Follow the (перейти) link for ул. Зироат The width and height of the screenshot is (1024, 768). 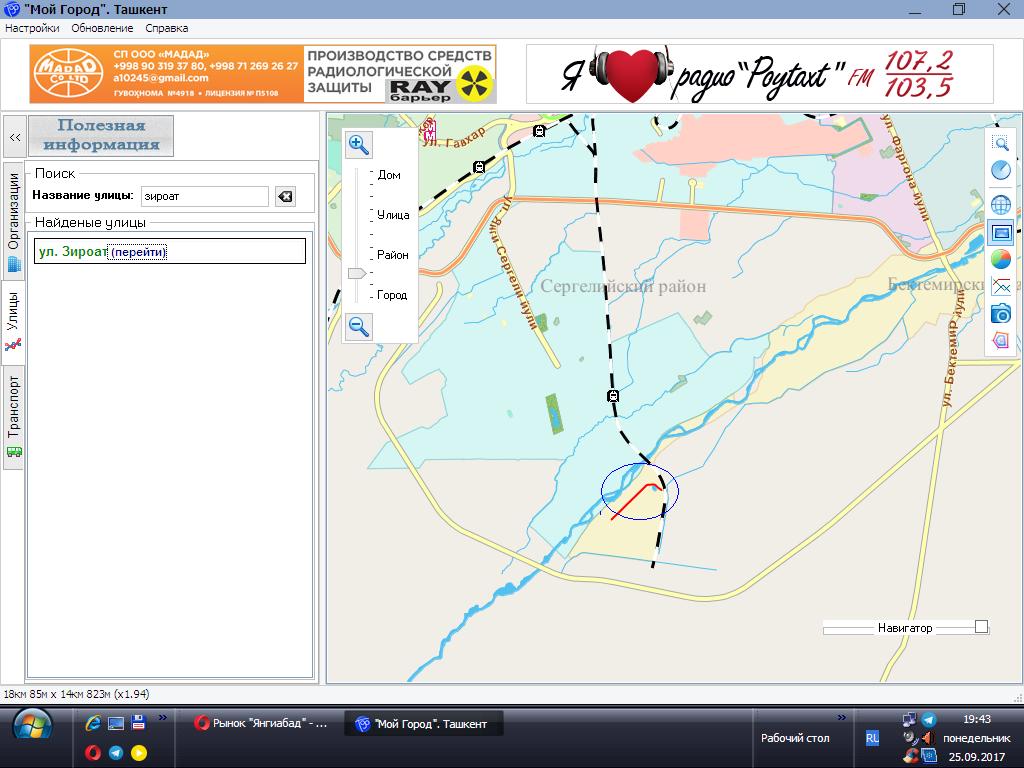pos(138,252)
